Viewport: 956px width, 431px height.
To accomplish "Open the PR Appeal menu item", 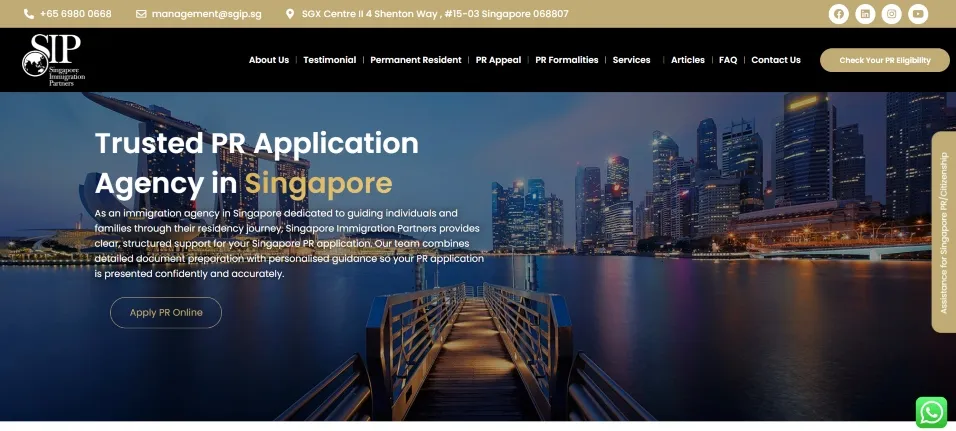I will [x=499, y=60].
